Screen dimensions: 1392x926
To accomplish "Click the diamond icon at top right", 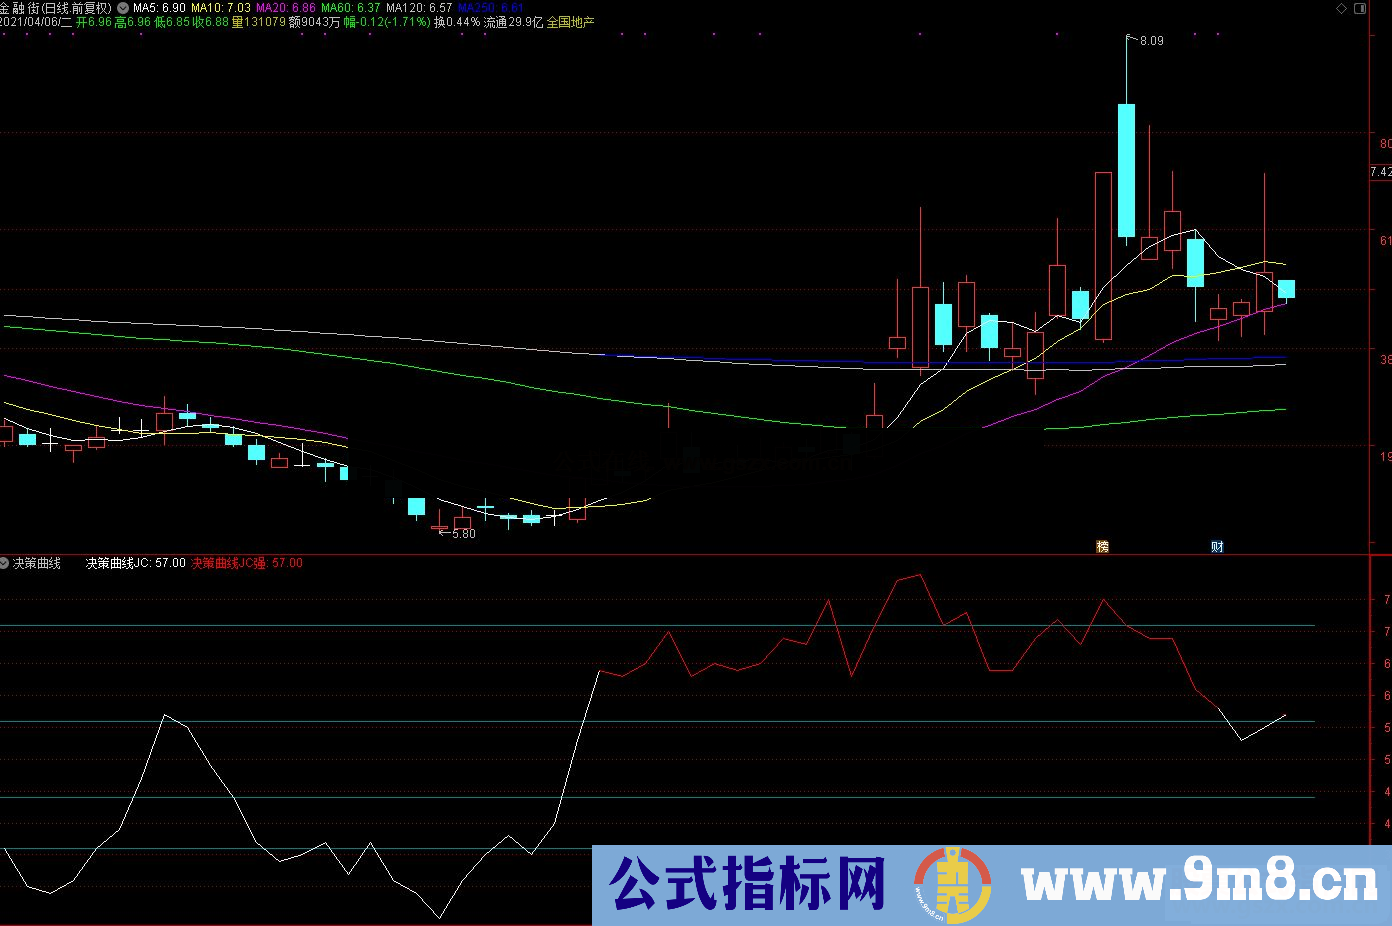I will tap(1342, 8).
